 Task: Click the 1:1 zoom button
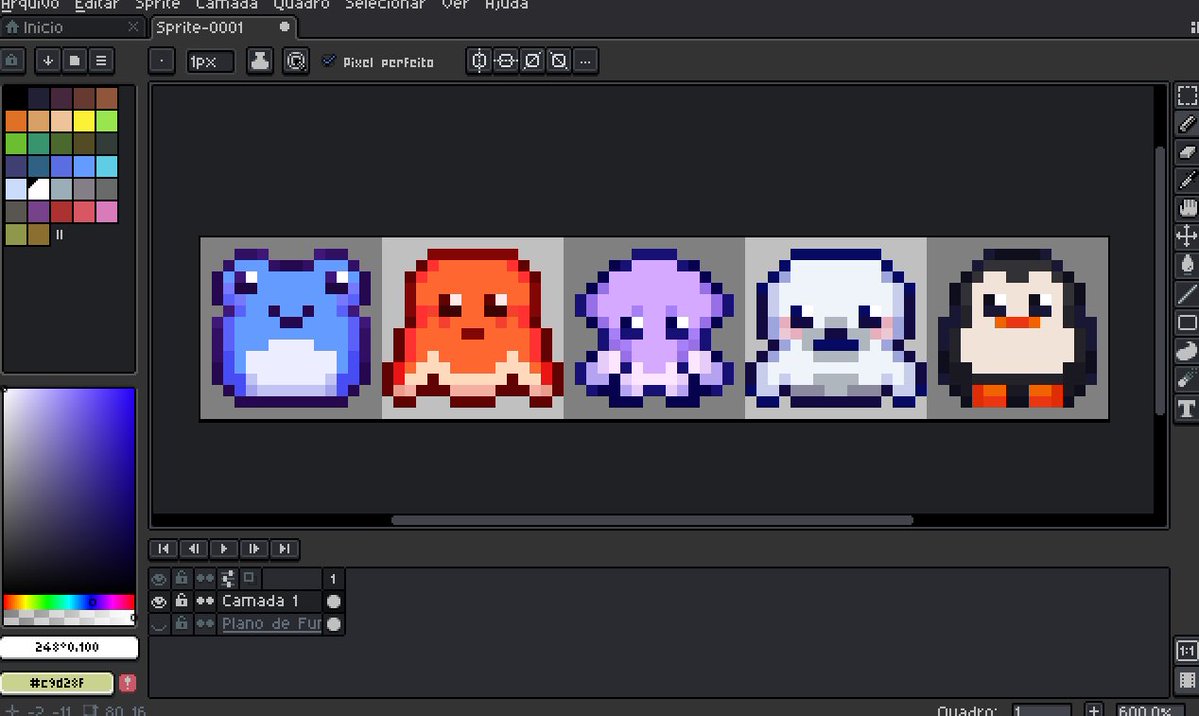(1186, 651)
